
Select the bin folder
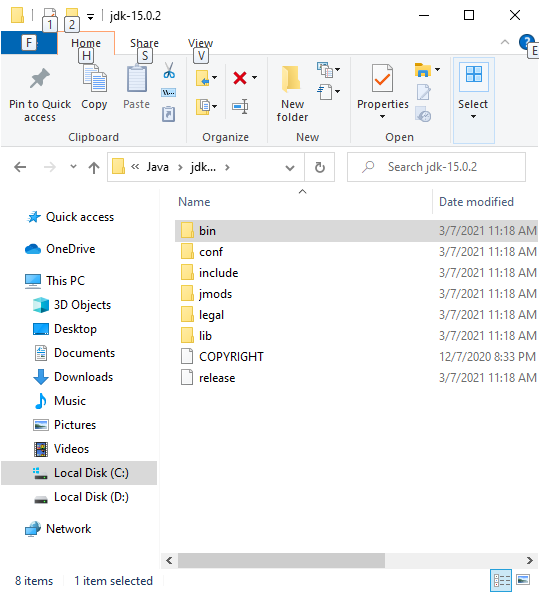tap(356, 231)
